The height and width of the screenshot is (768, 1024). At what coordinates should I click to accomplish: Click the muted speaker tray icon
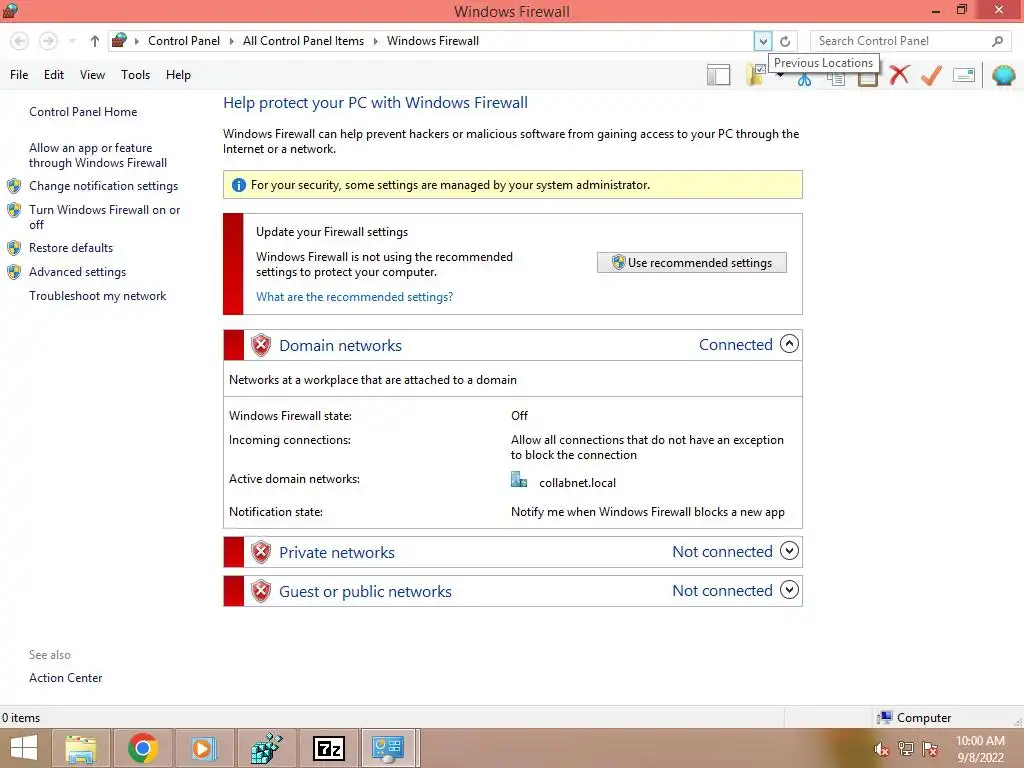pyautogui.click(x=881, y=749)
